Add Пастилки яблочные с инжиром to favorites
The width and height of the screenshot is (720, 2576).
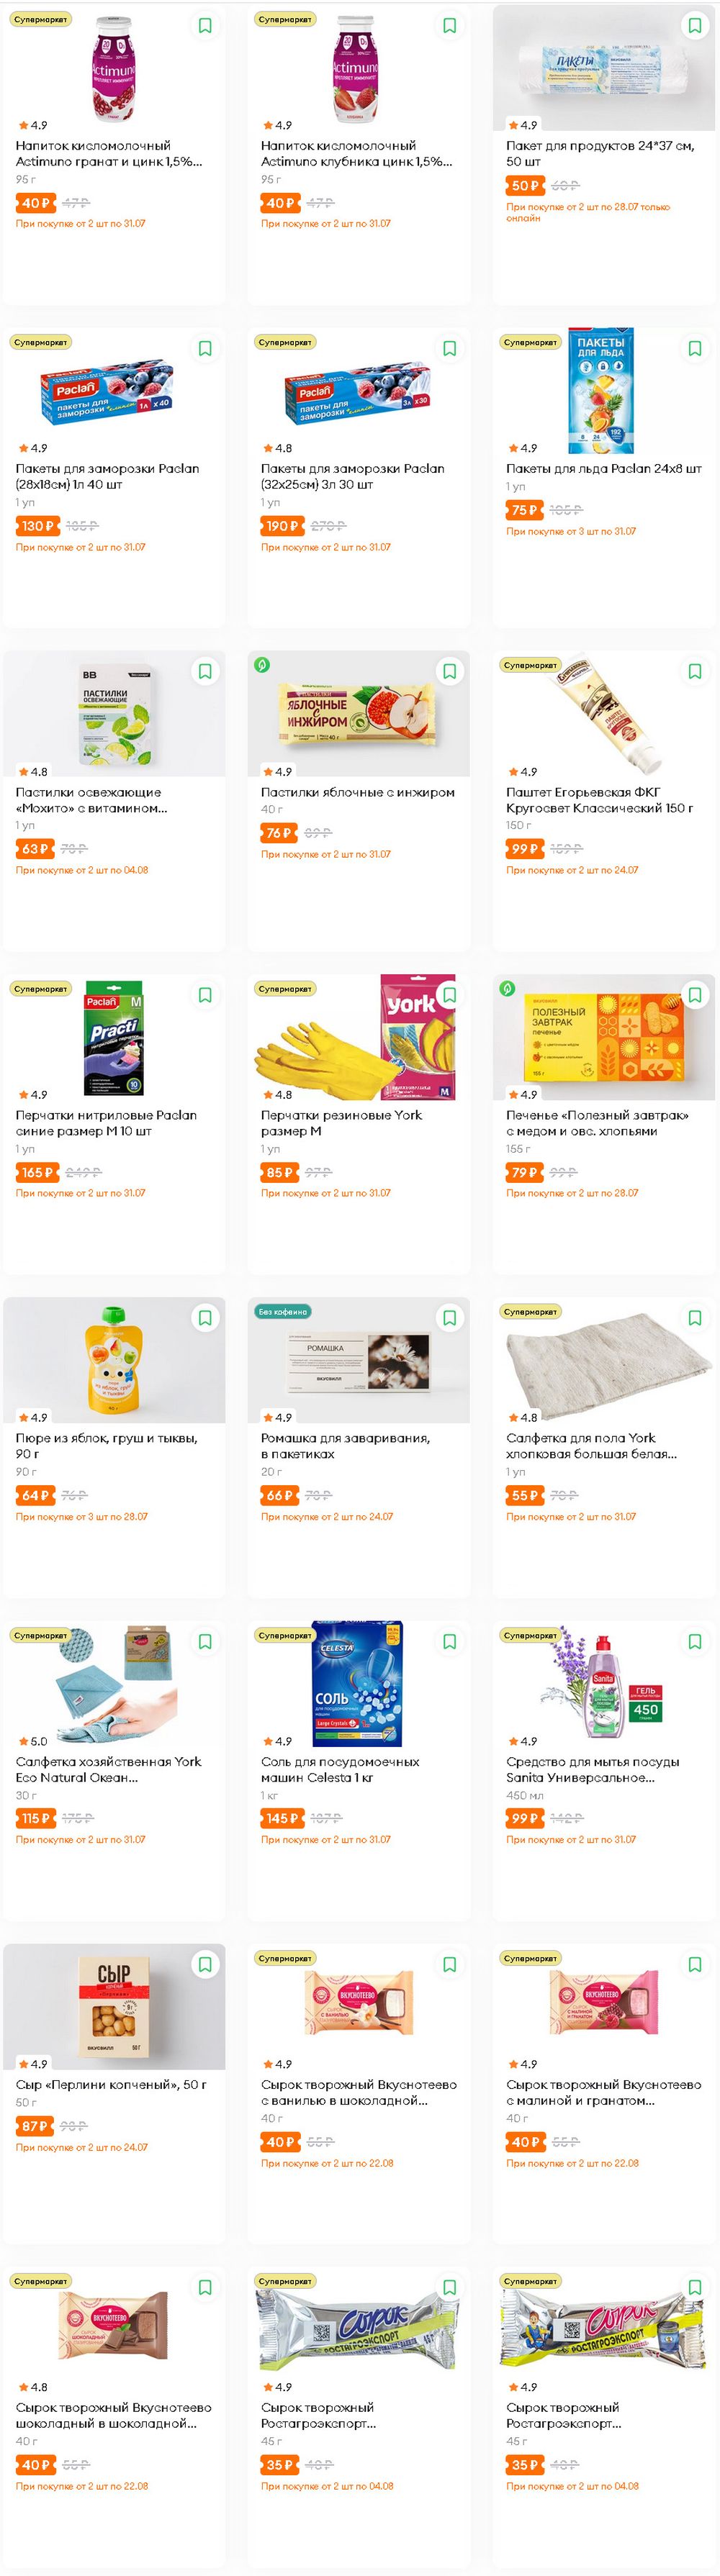click(x=449, y=672)
